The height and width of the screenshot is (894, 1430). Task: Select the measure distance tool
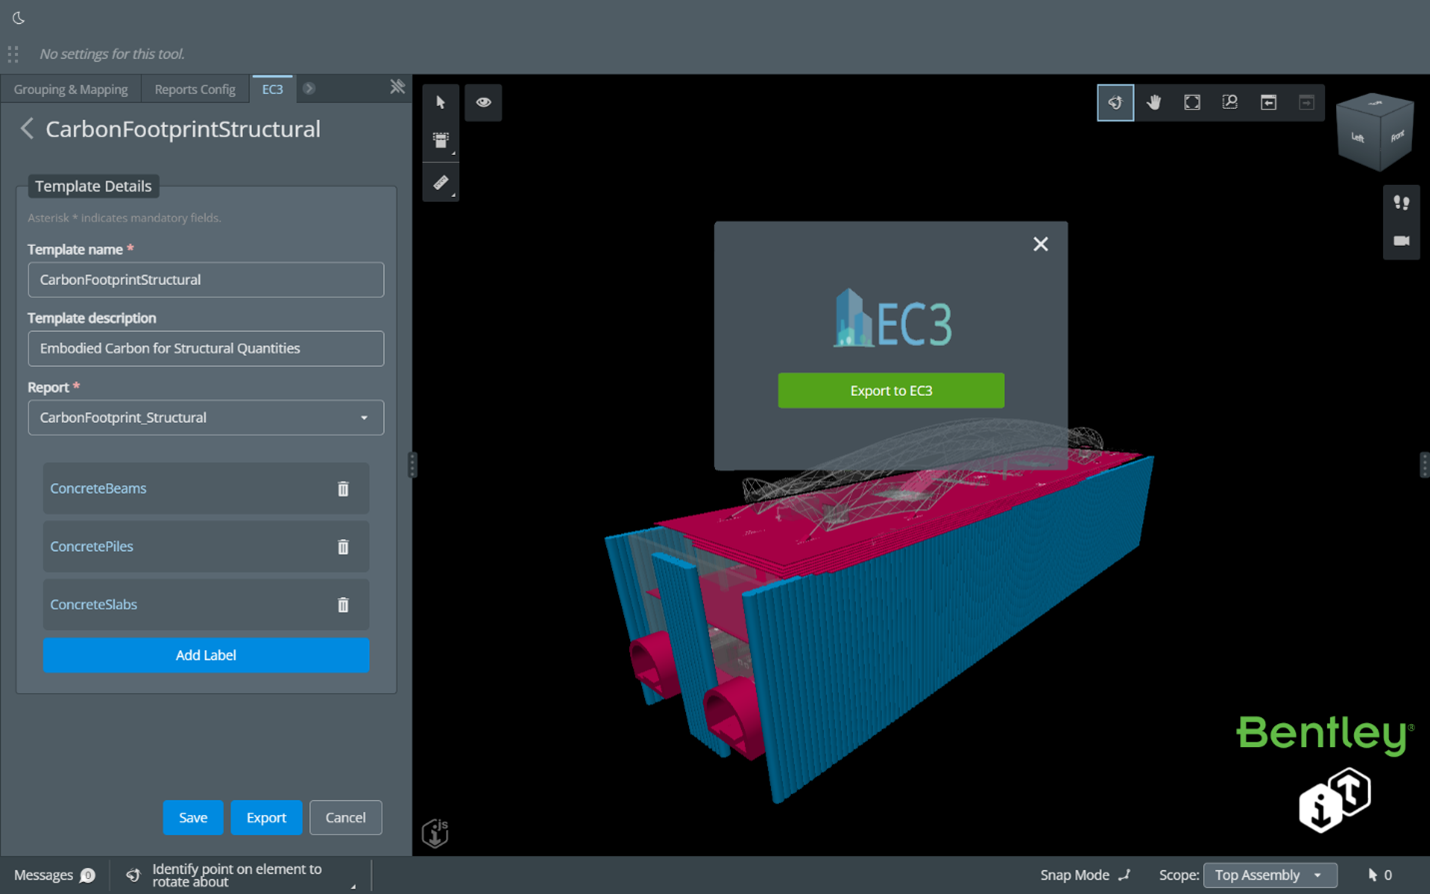pos(441,182)
